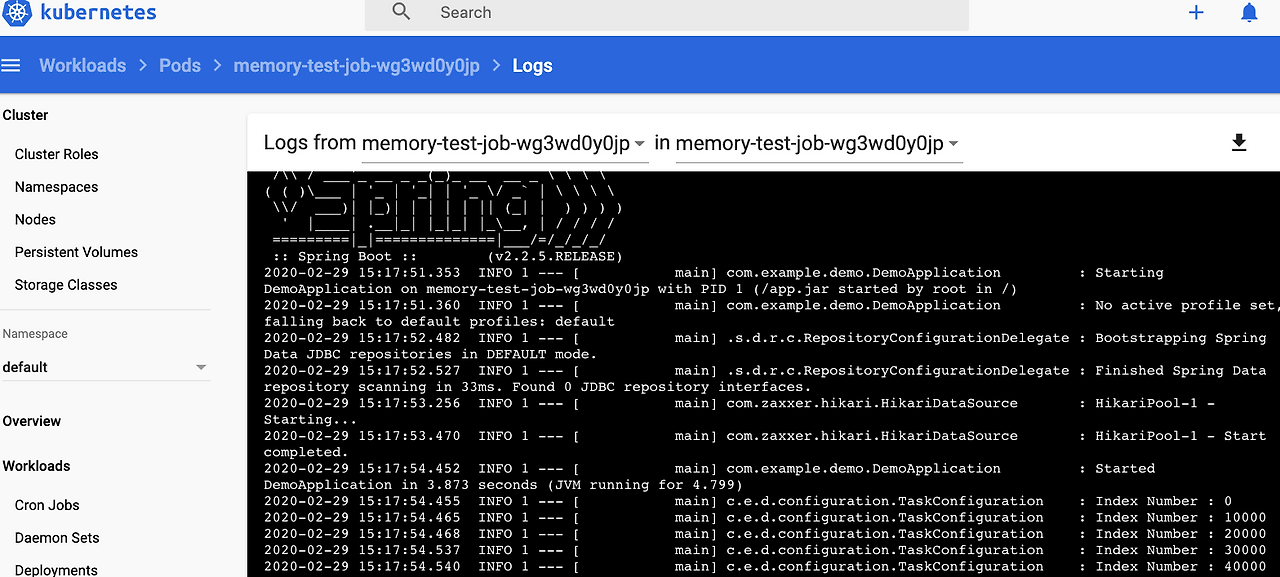
Task: Go to the Workloads breadcrumb
Action: click(82, 66)
